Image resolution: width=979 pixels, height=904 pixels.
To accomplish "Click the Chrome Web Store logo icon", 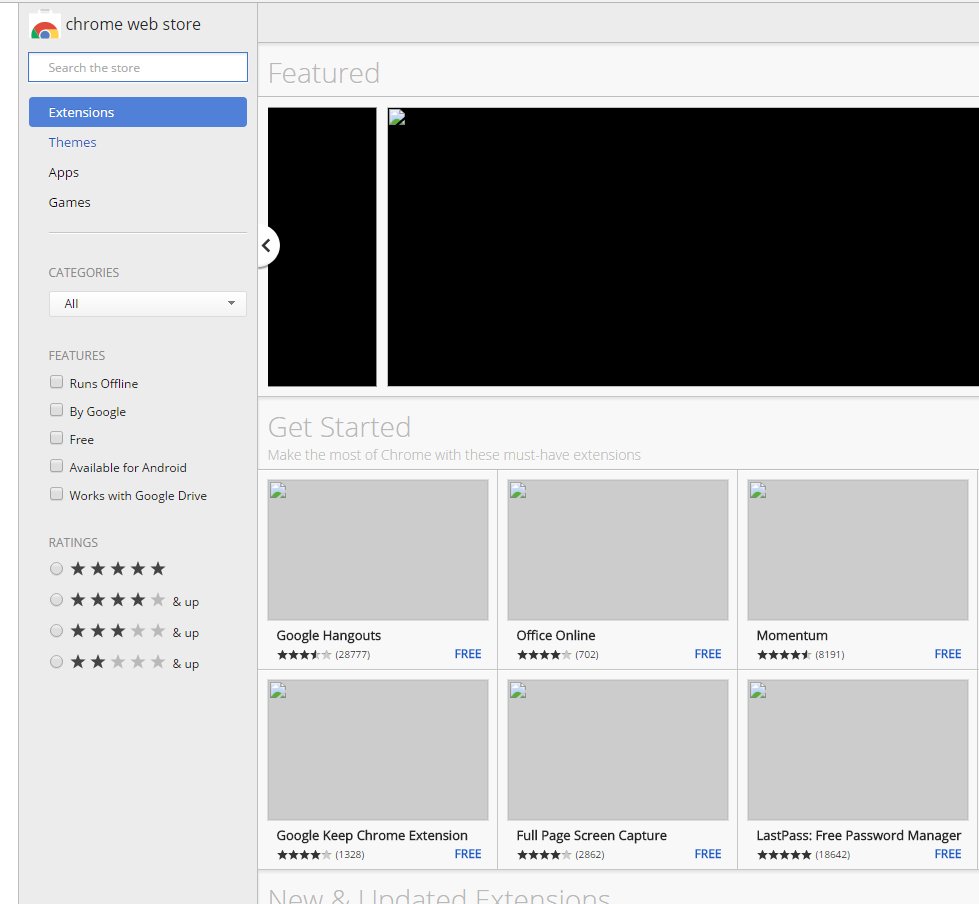I will point(44,25).
